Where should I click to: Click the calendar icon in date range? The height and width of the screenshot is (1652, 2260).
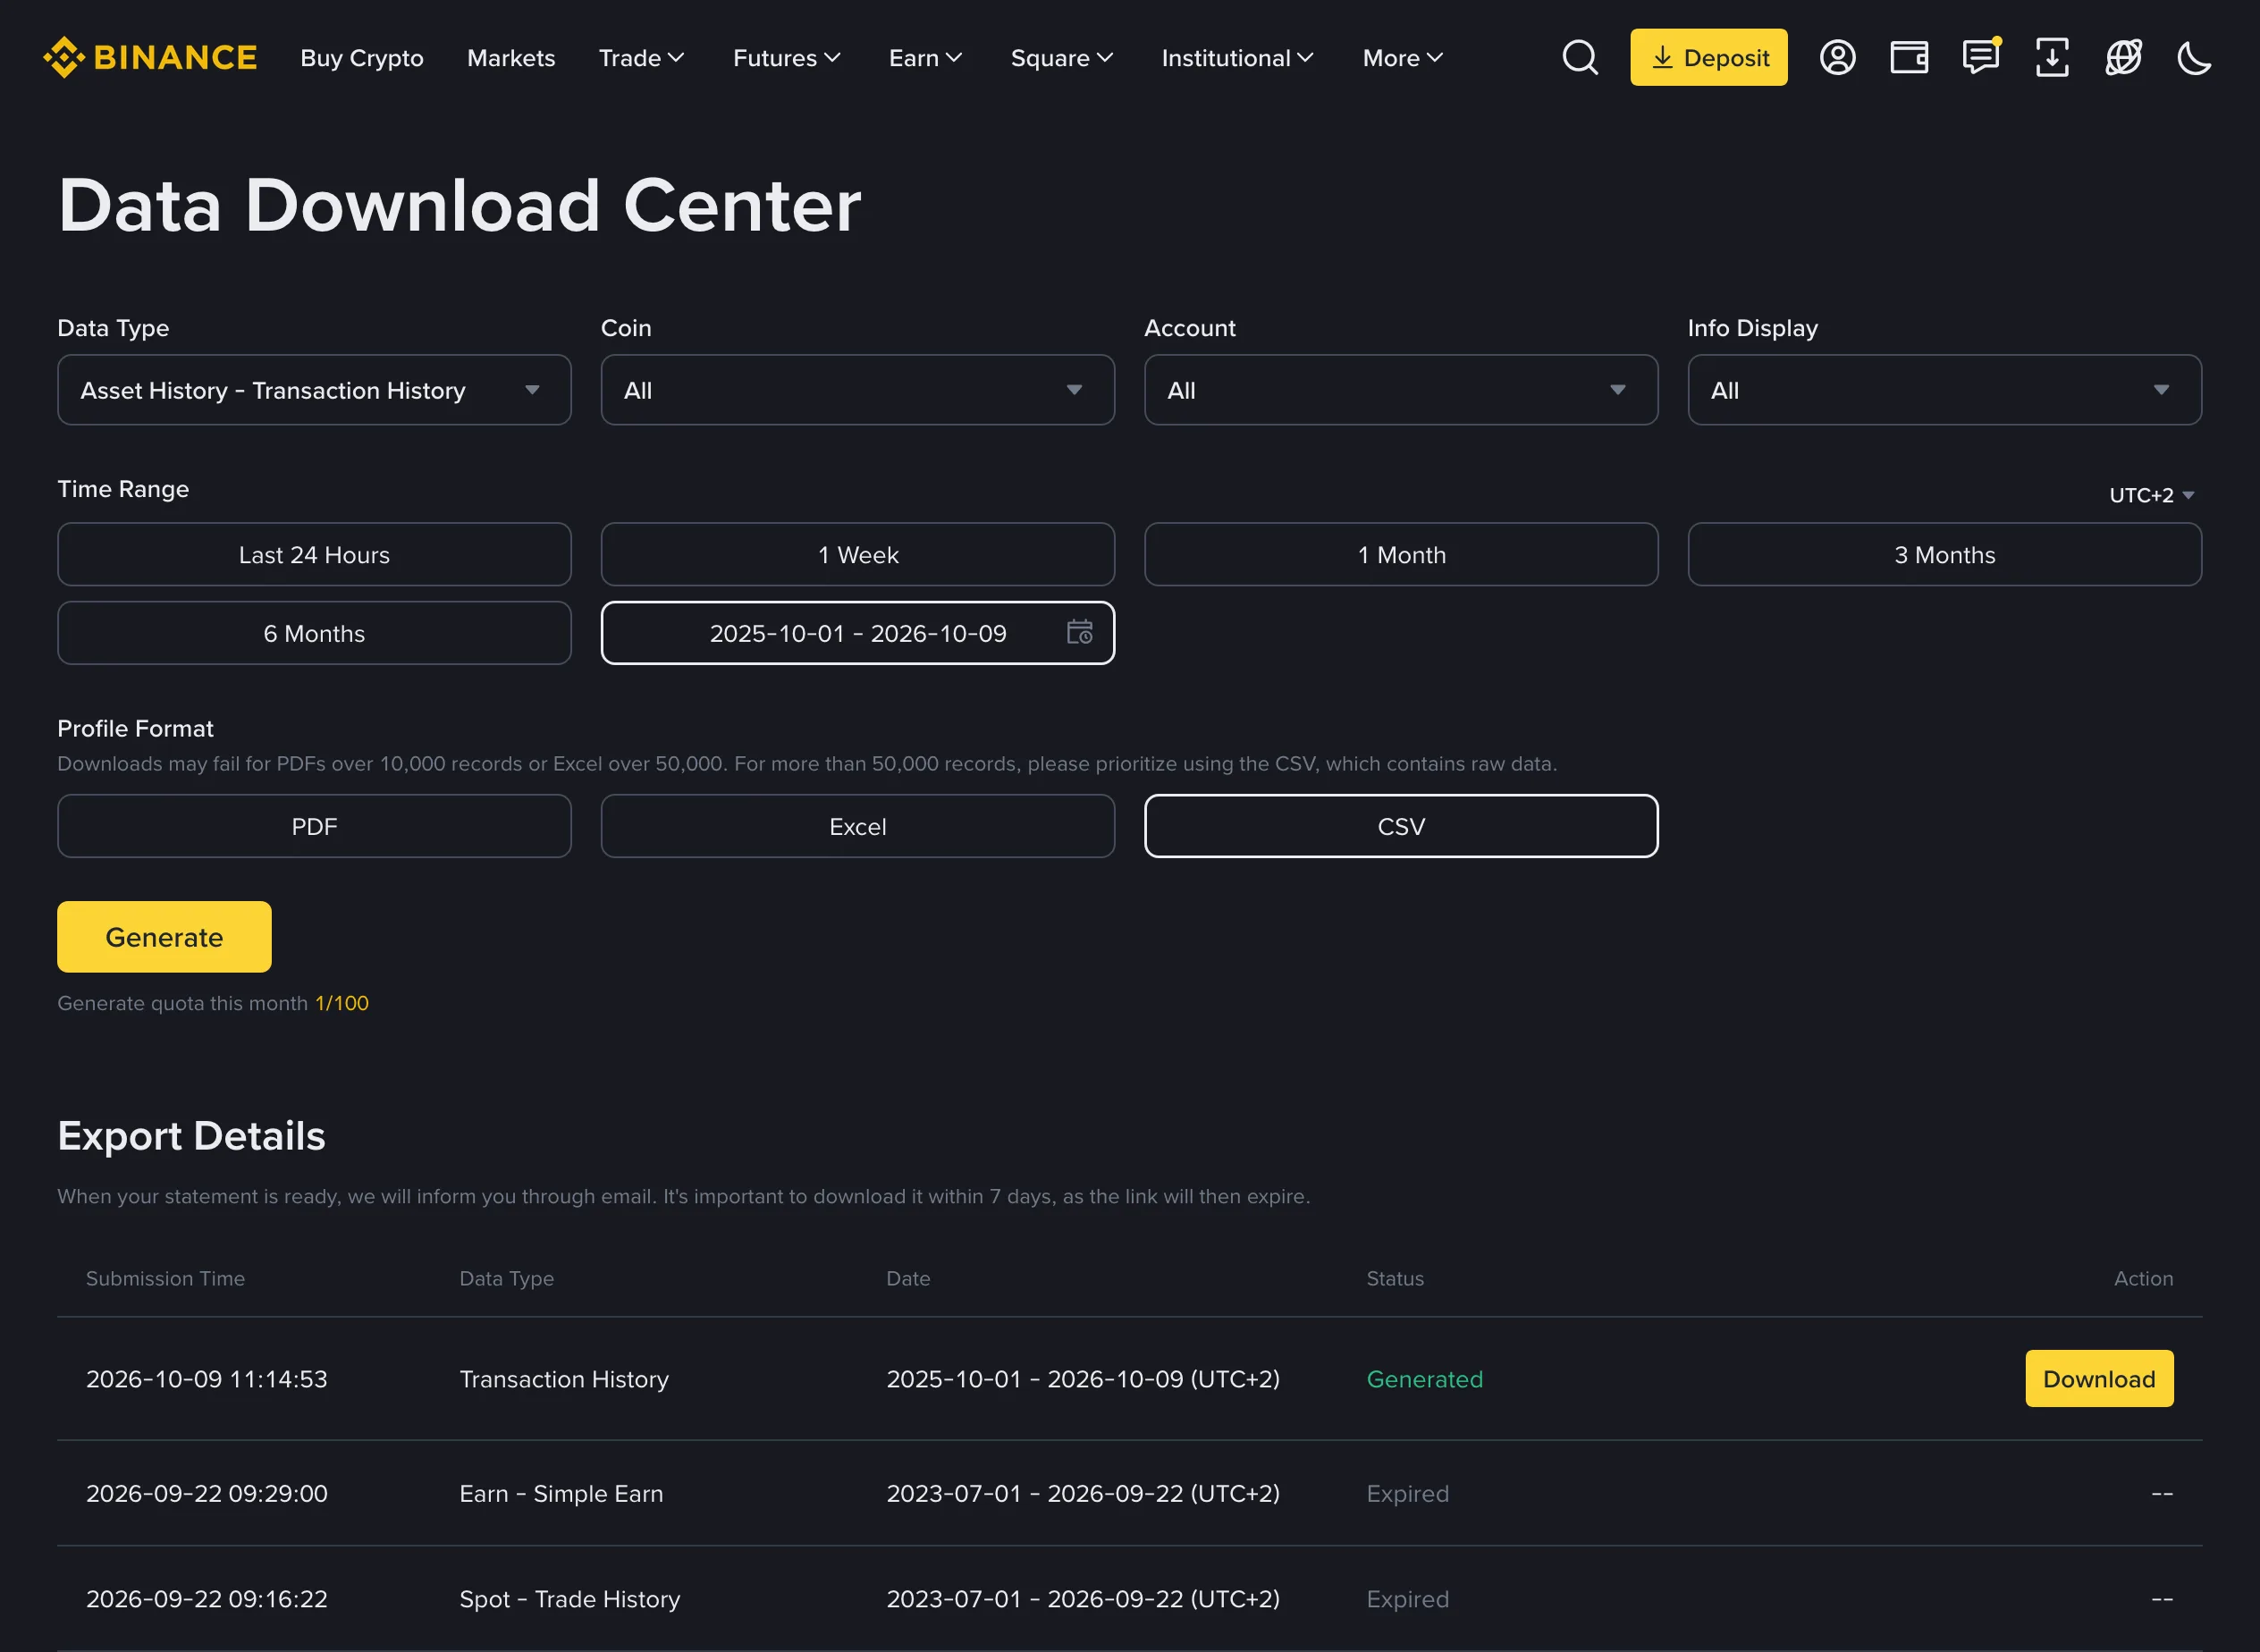point(1079,632)
